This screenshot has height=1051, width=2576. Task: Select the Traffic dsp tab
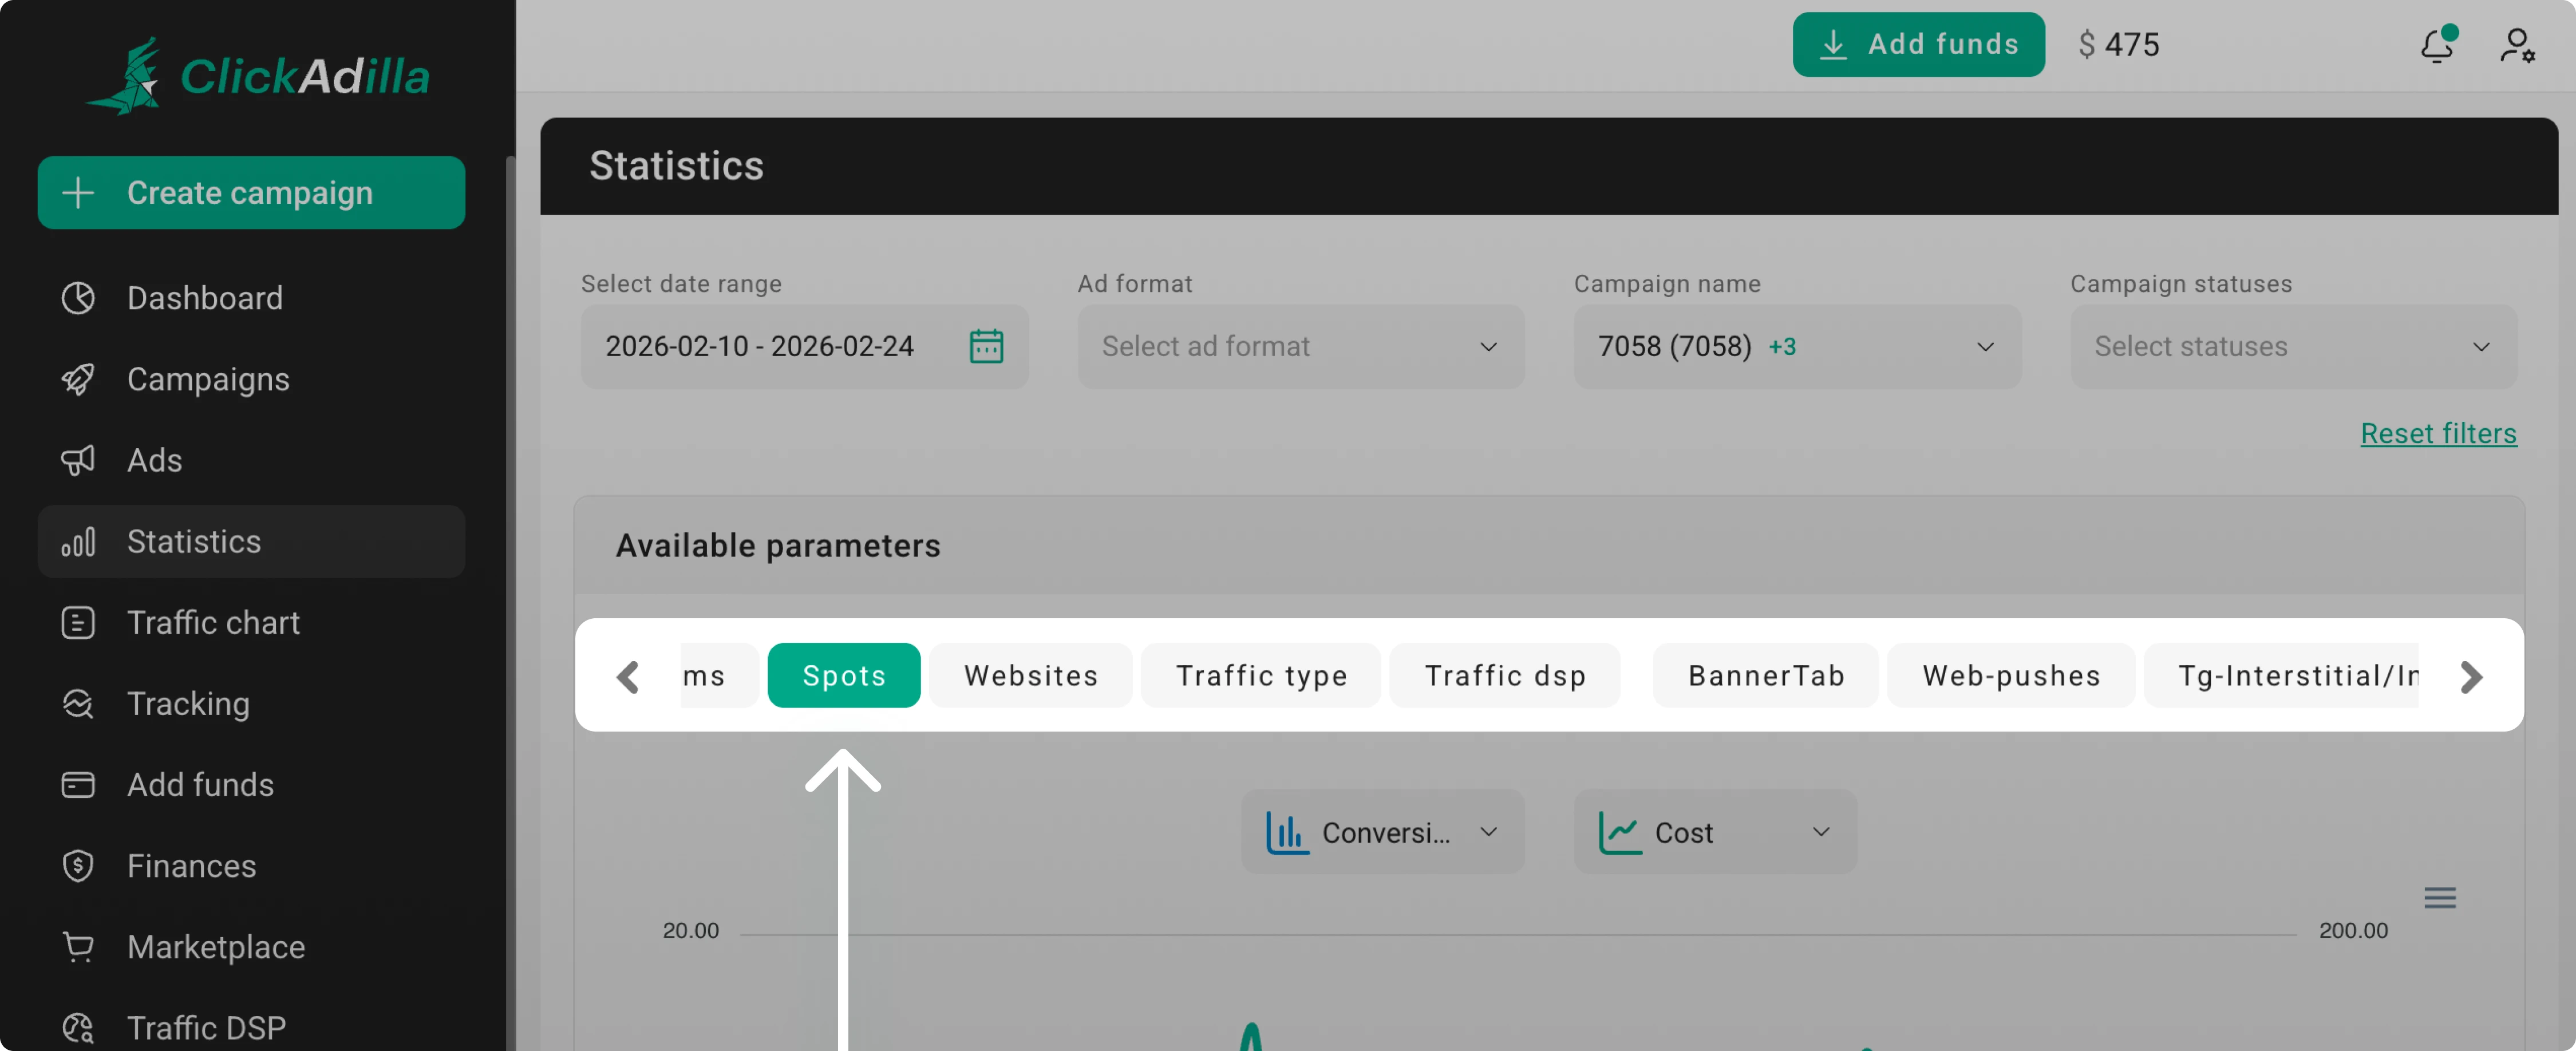click(x=1505, y=675)
